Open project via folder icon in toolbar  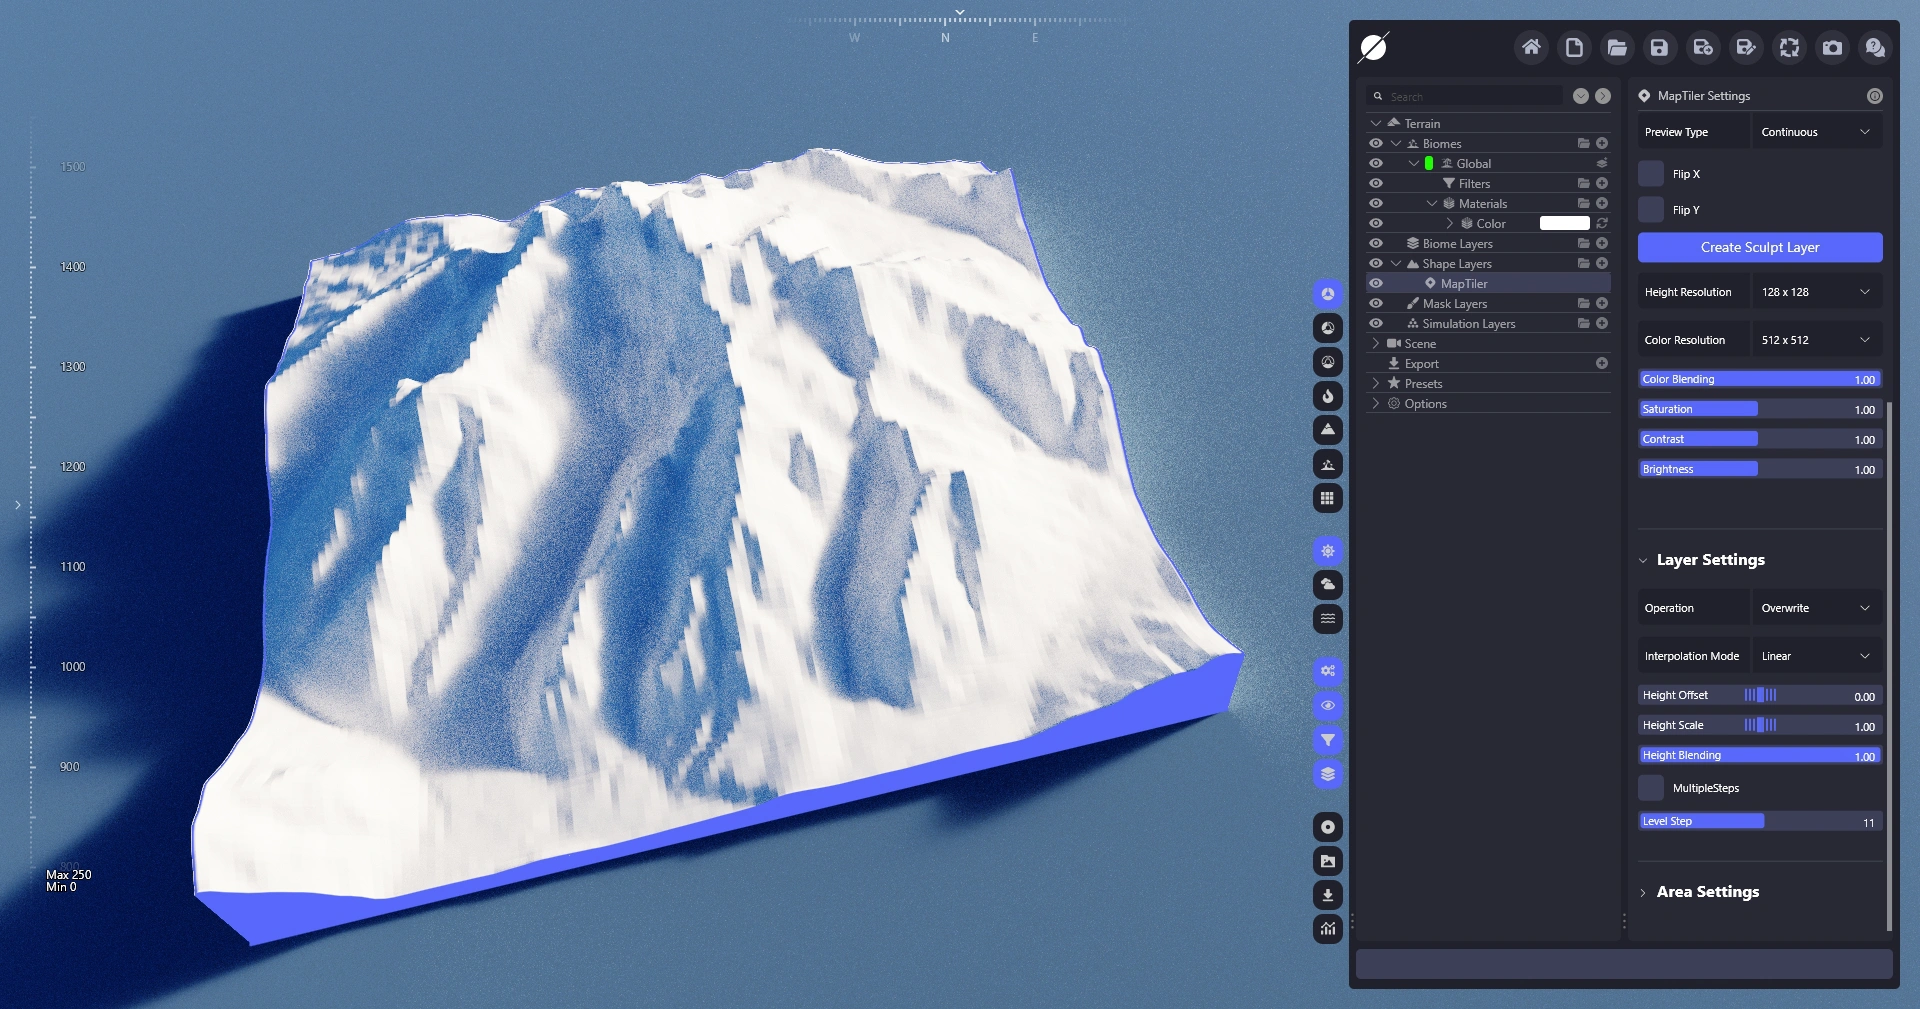[1616, 47]
